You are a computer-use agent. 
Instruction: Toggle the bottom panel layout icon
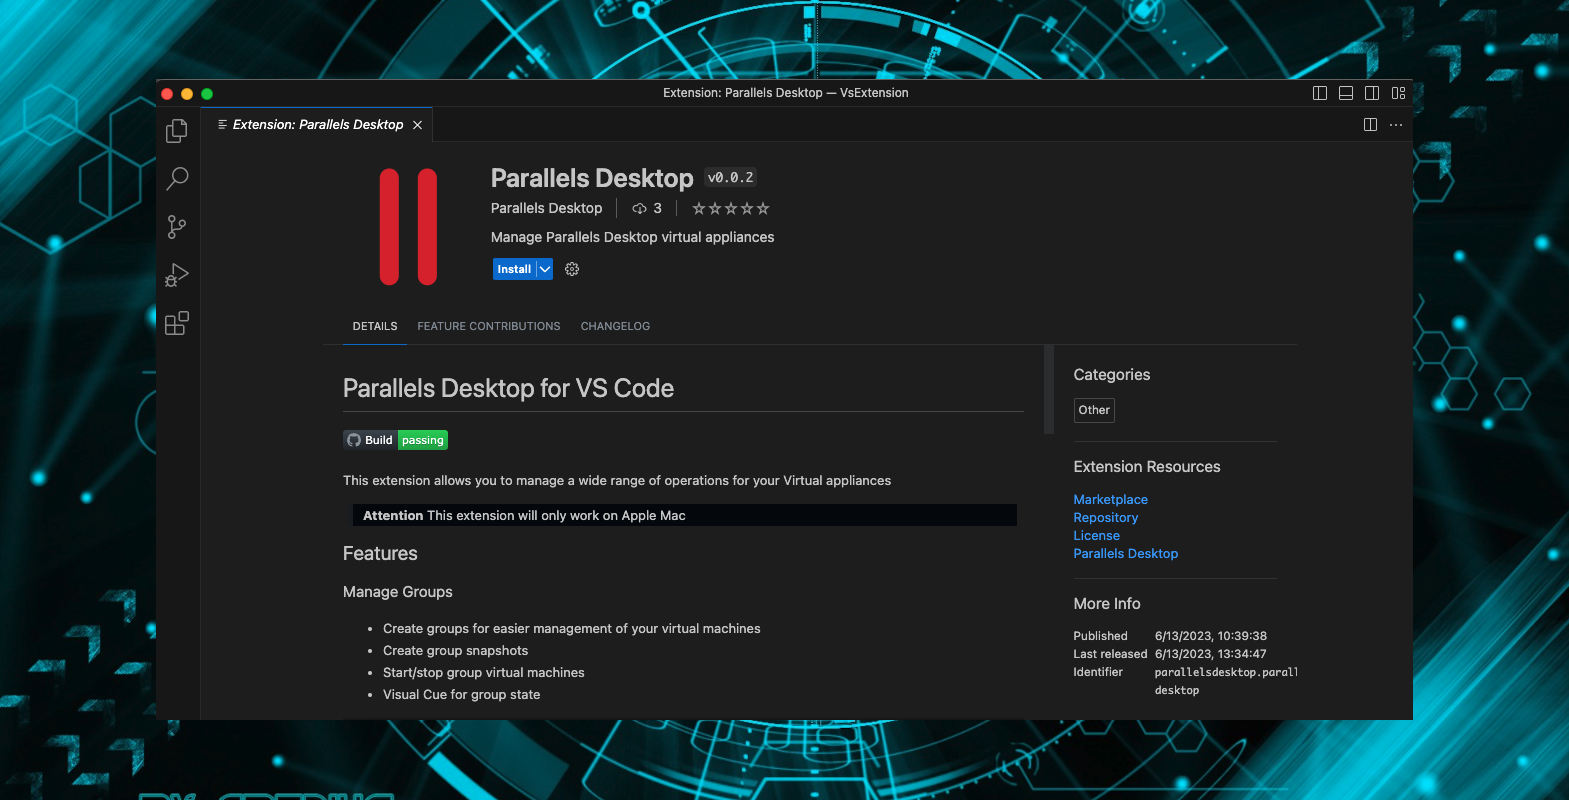pos(1346,93)
